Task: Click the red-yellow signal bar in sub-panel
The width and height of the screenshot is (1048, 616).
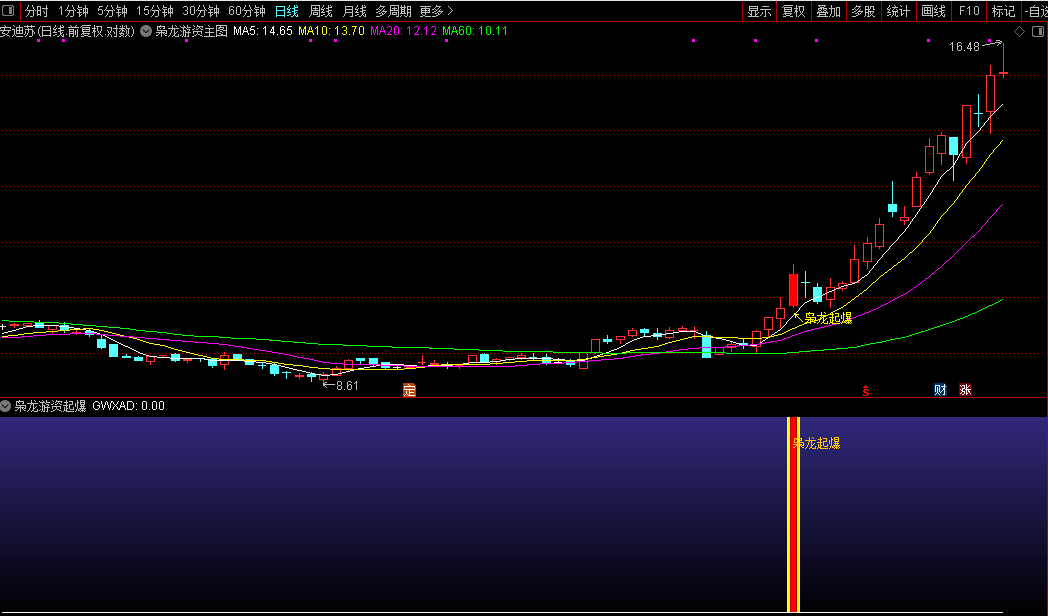Action: (793, 514)
